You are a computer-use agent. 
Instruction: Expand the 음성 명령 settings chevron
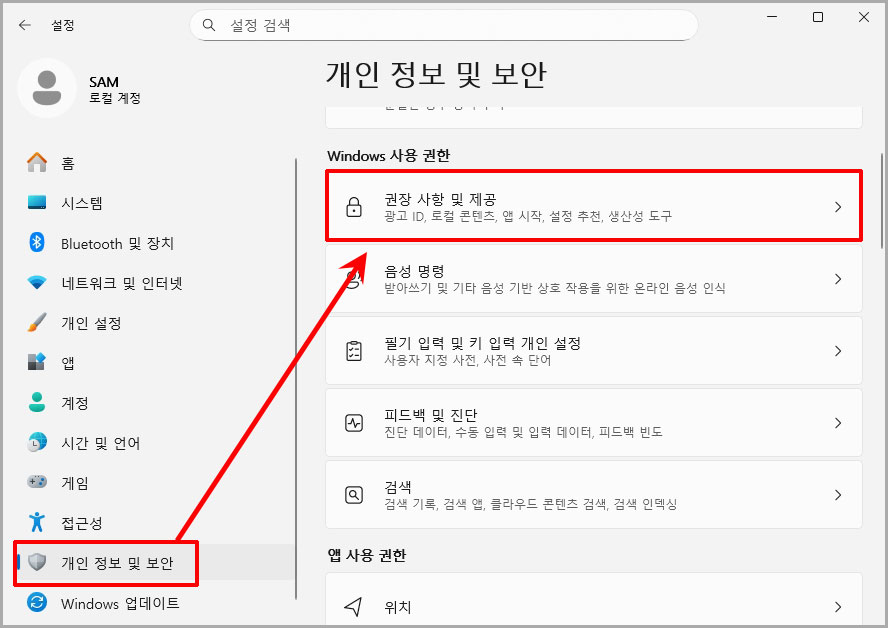pyautogui.click(x=838, y=279)
